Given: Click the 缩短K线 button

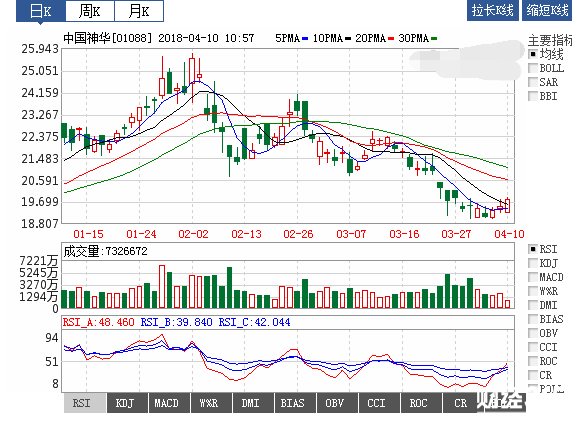Looking at the screenshot, I should click(547, 10).
